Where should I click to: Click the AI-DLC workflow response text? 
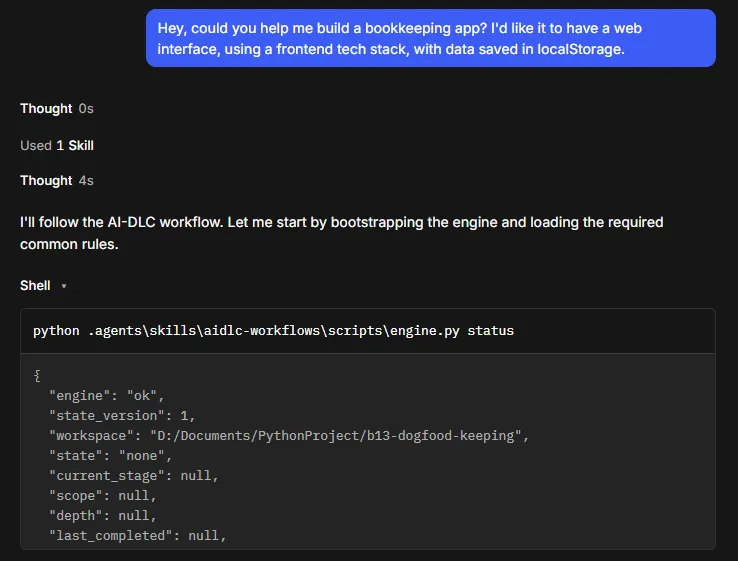coord(342,233)
